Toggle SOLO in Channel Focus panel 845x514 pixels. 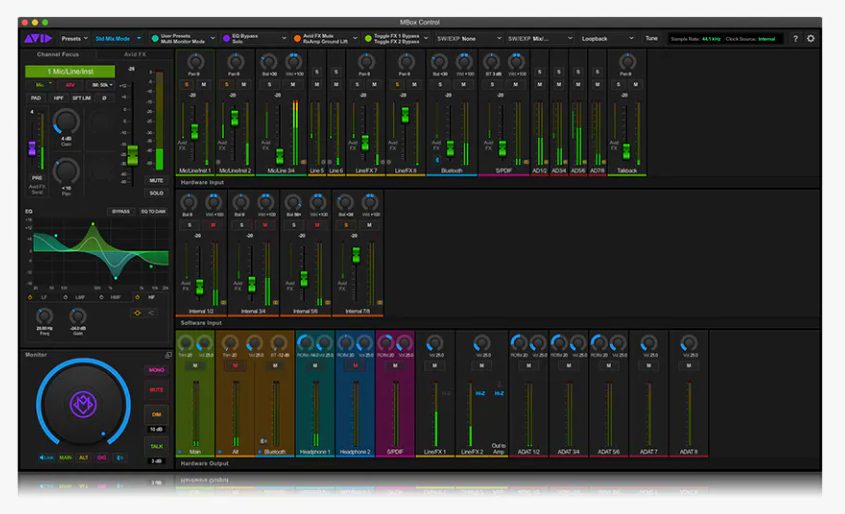pos(156,193)
